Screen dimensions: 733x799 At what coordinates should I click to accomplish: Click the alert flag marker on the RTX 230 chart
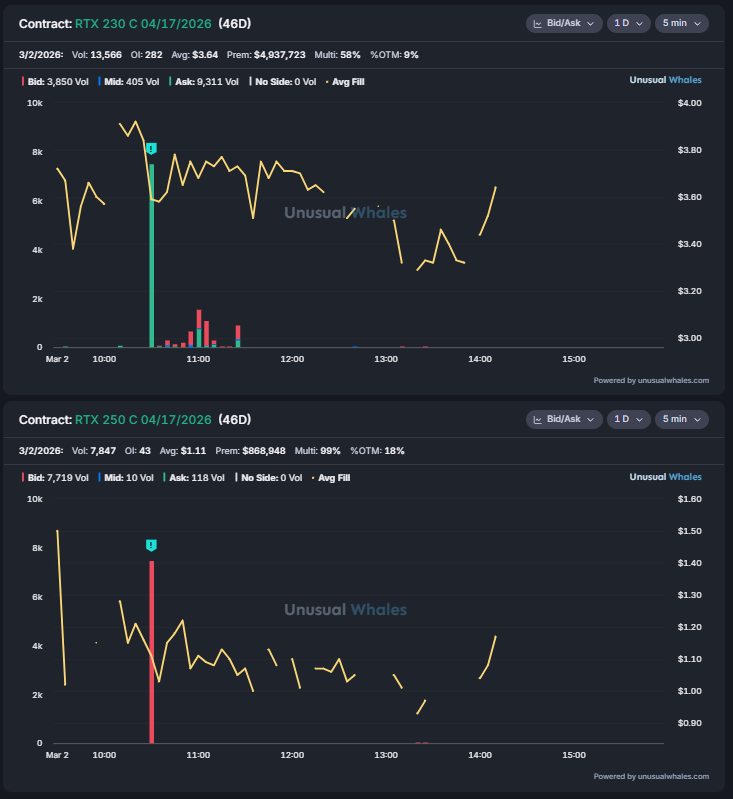pyautogui.click(x=151, y=149)
